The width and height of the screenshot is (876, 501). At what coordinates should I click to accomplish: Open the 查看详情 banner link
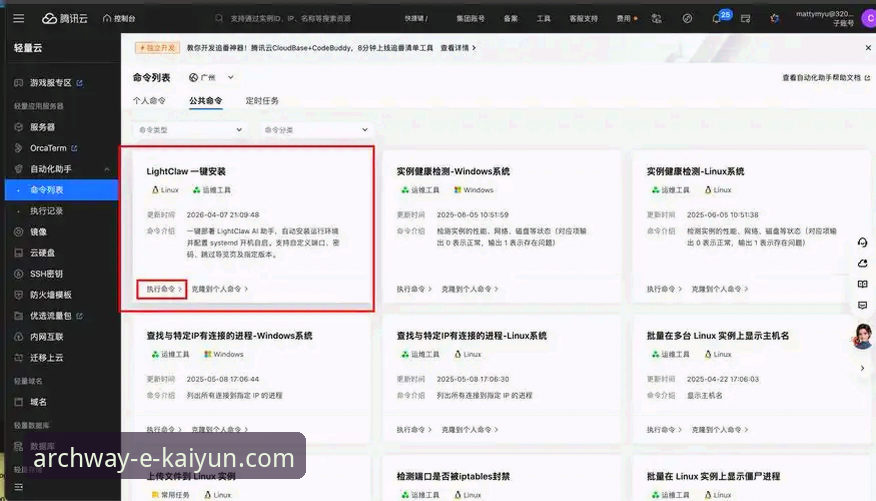[x=458, y=48]
